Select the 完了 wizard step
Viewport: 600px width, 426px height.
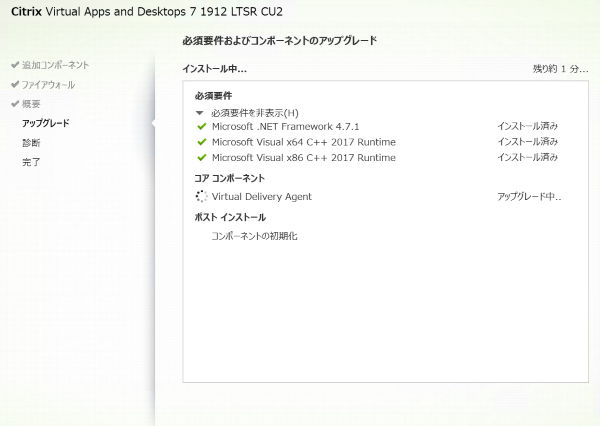(x=31, y=162)
